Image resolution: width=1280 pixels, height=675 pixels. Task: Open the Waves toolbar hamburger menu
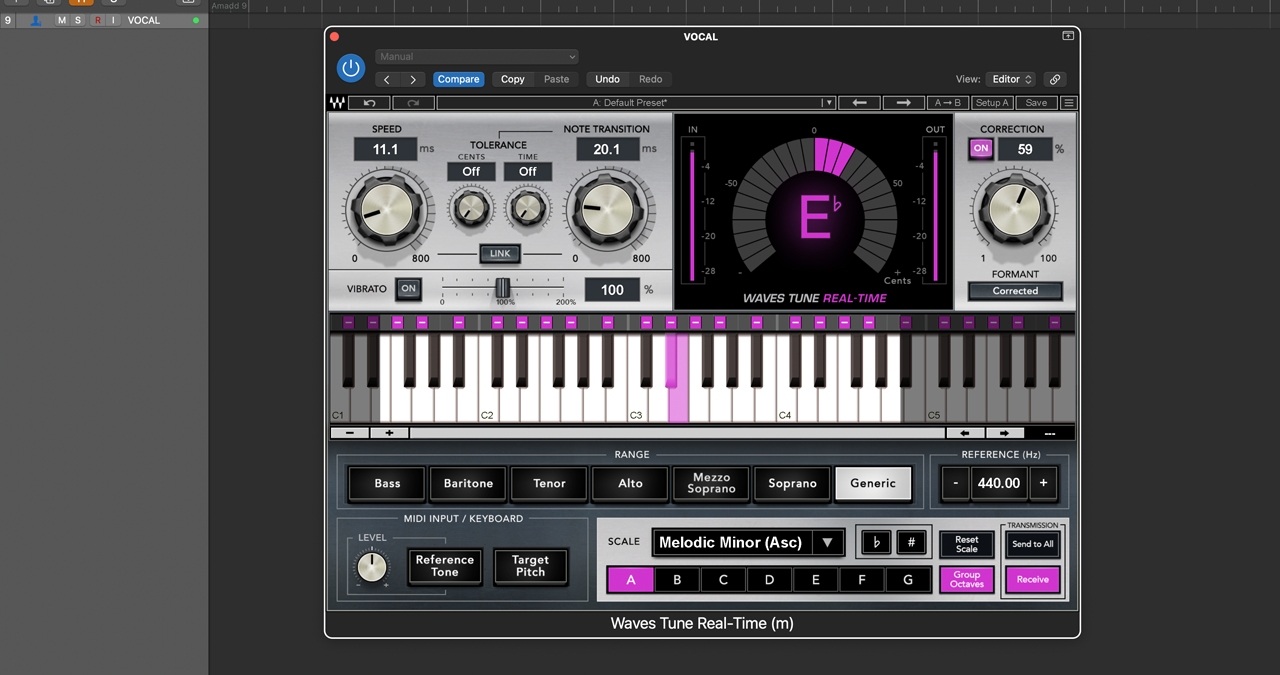click(1069, 103)
